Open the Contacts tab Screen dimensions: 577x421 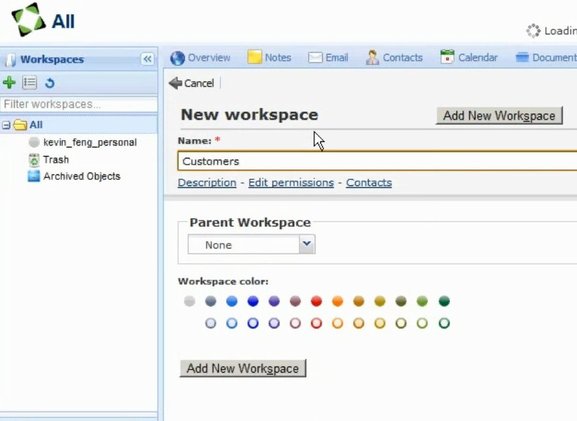coord(394,57)
